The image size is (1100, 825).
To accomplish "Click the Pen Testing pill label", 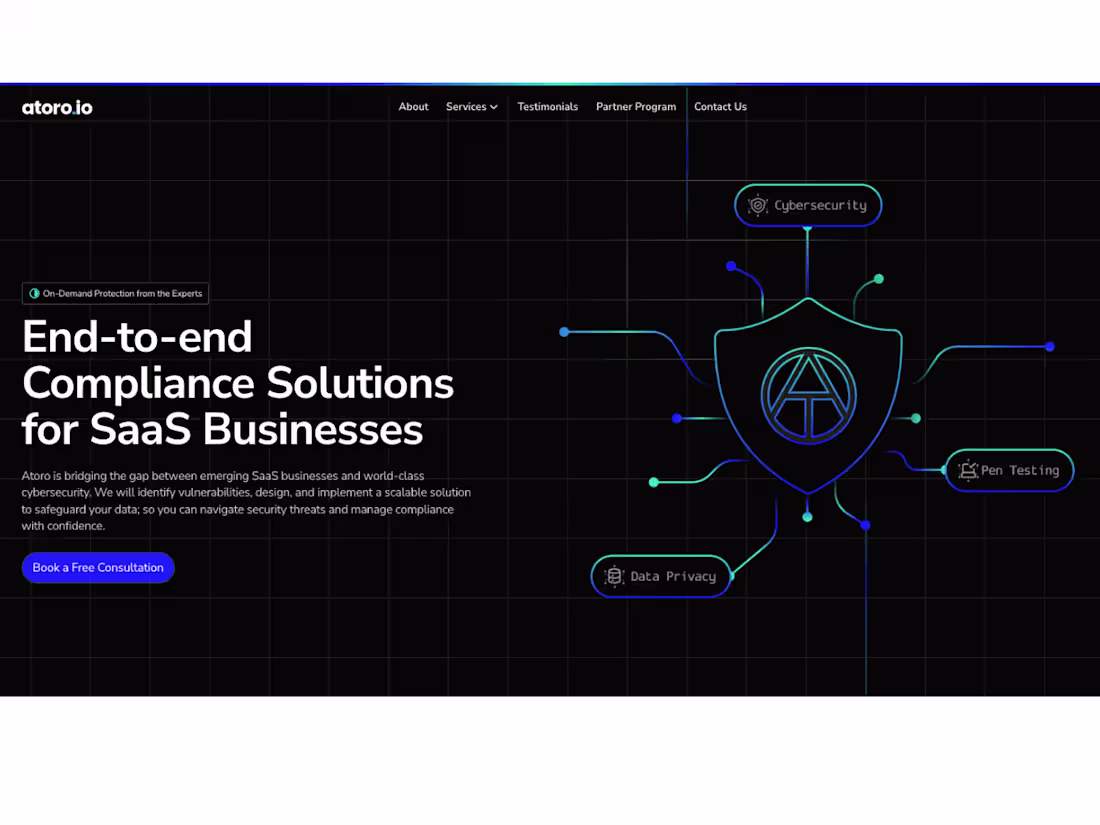I will click(x=1020, y=470).
